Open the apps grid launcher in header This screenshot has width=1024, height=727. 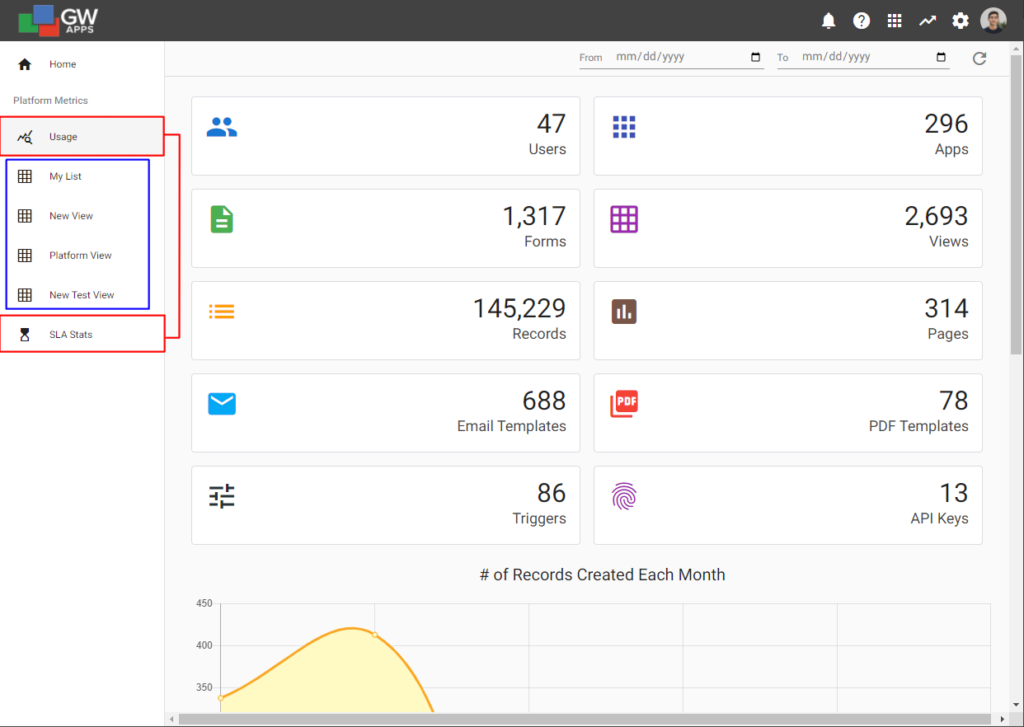(x=895, y=21)
